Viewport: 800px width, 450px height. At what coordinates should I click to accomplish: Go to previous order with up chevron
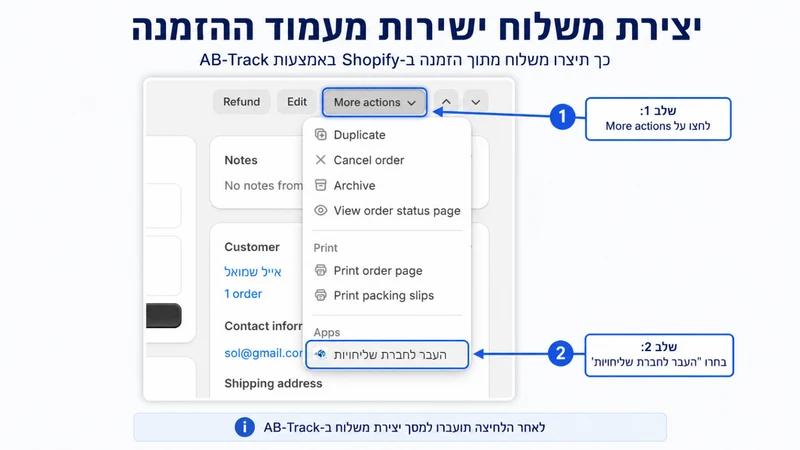(x=446, y=102)
